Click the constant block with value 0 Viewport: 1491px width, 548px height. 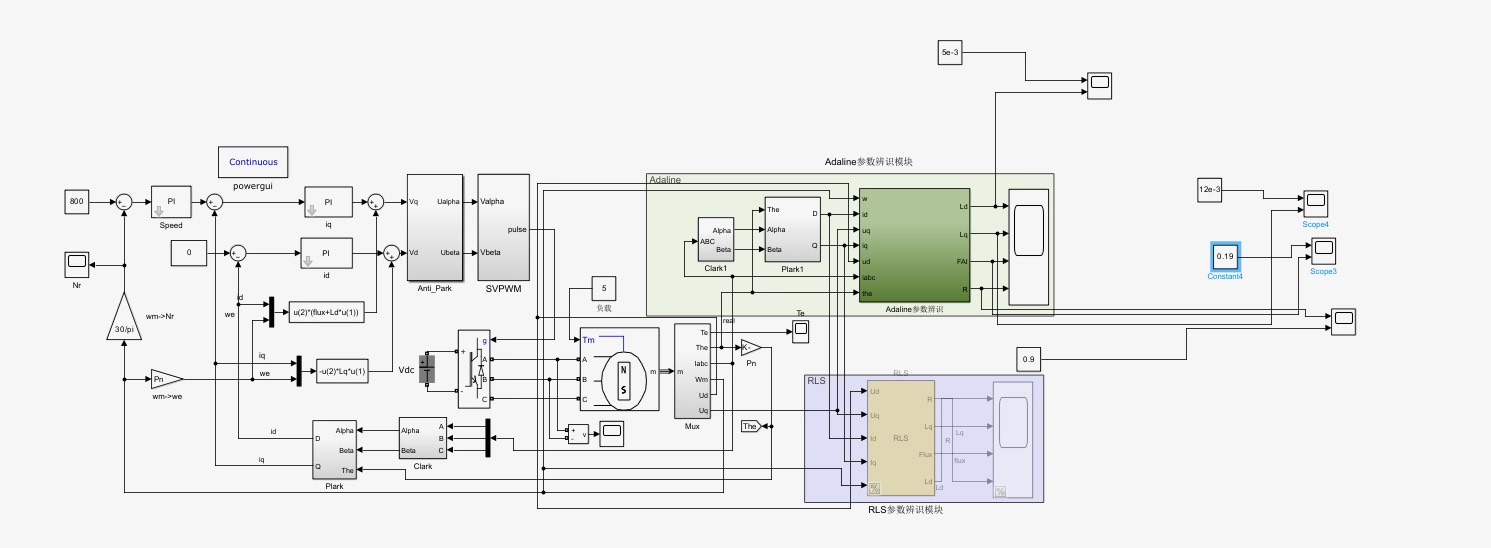coord(189,253)
